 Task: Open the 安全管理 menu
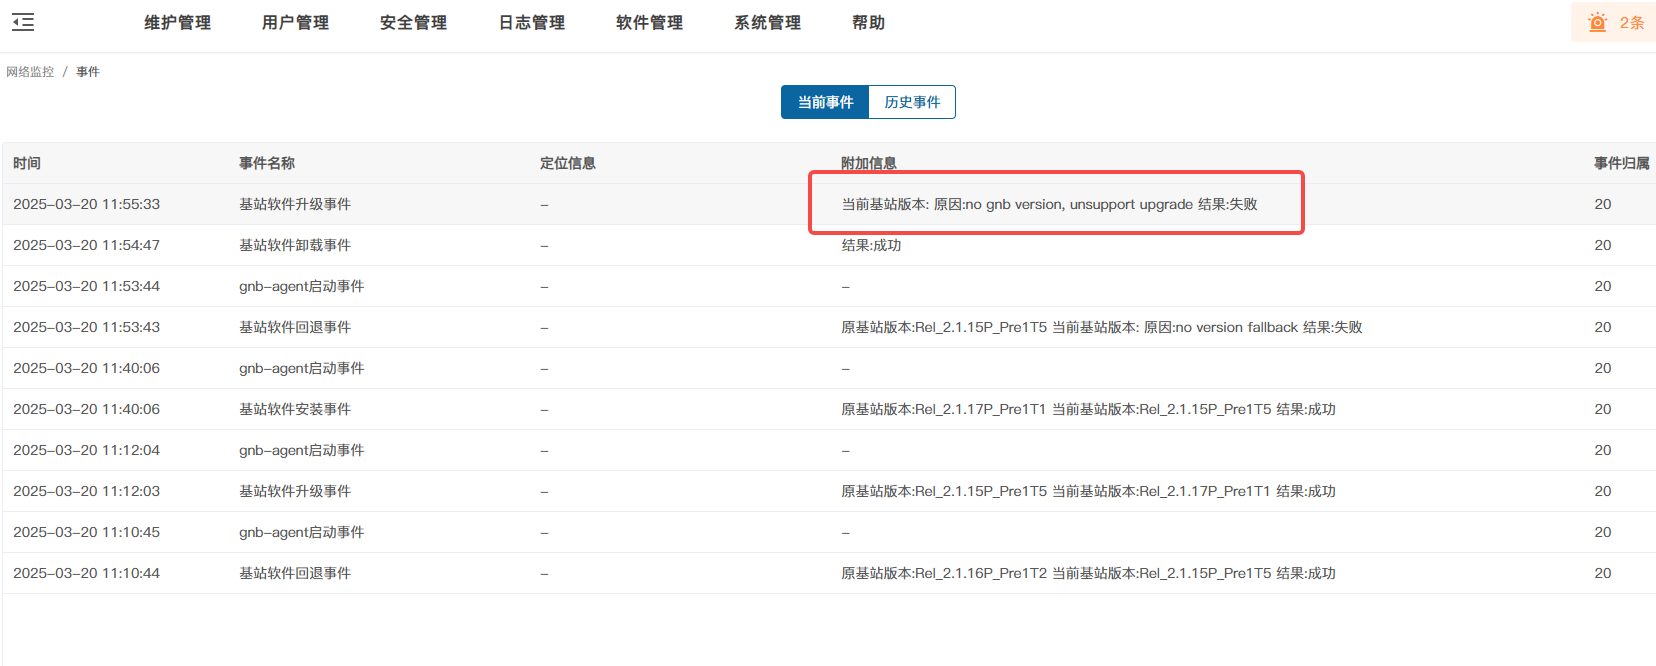click(x=413, y=22)
